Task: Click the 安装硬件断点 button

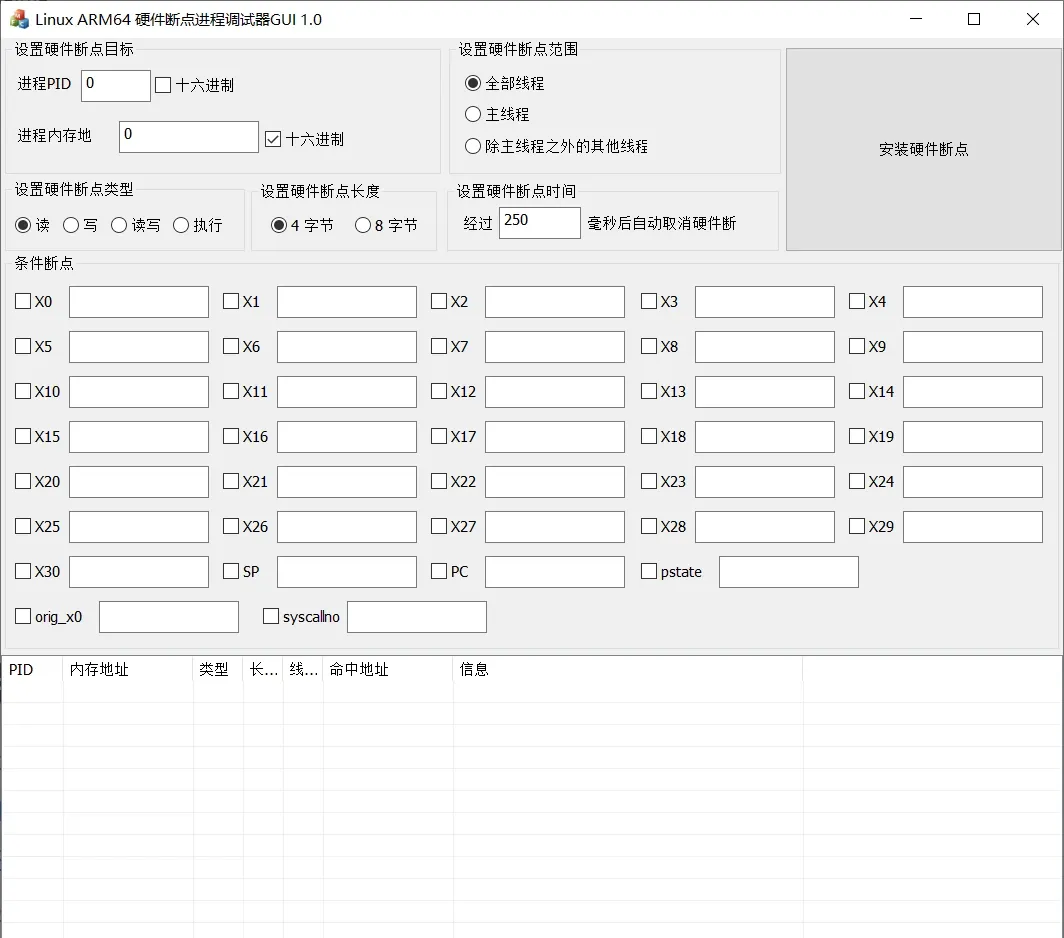Action: (924, 149)
